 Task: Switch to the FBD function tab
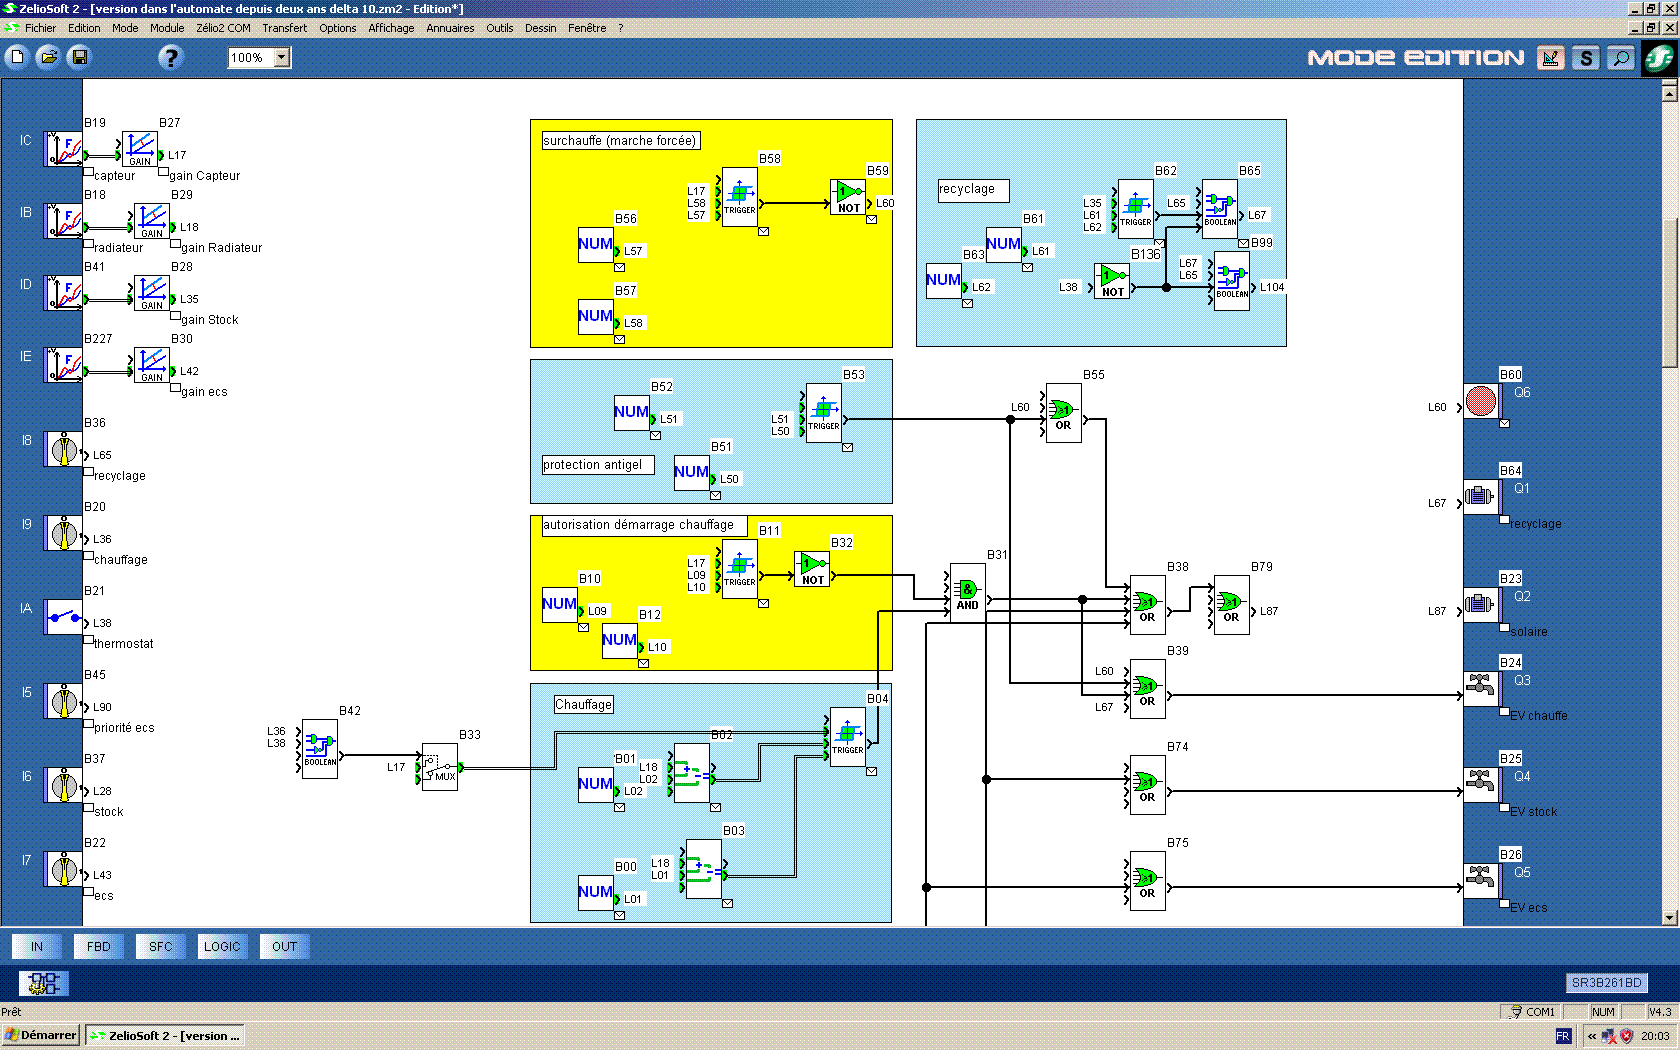coord(98,946)
